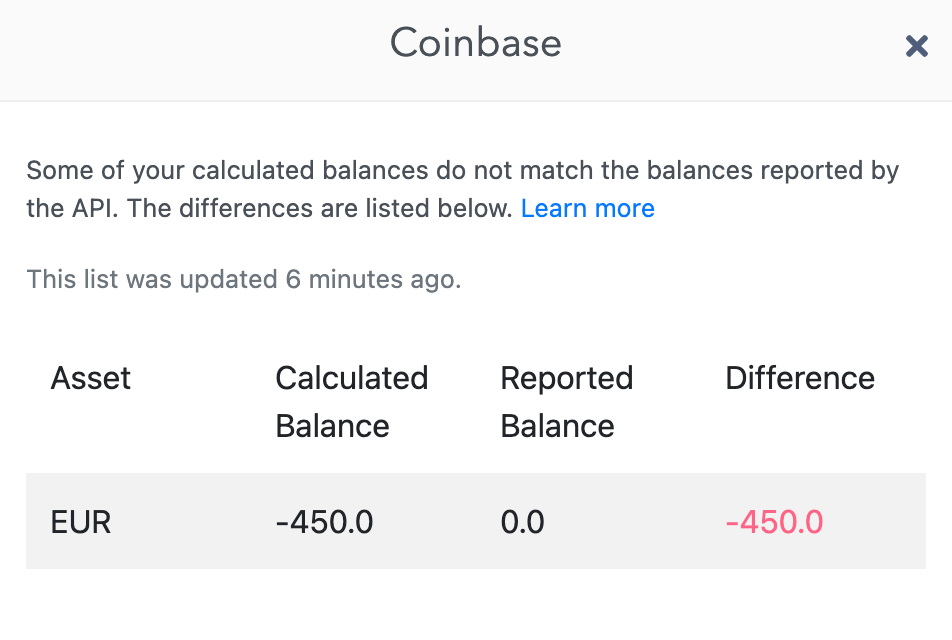Click the red -450.0 difference value
Screen dimensions: 952x640
[774, 522]
